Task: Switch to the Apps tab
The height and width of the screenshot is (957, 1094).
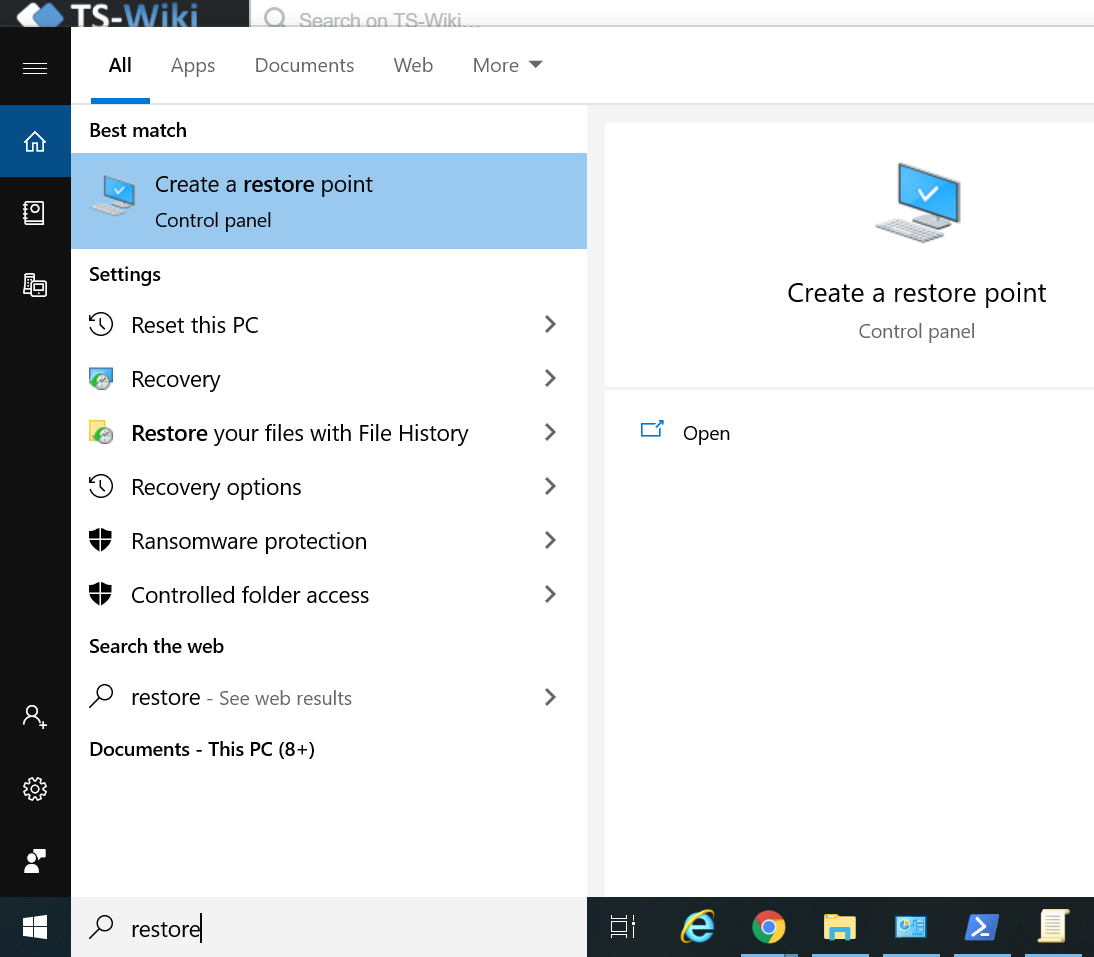Action: (x=193, y=66)
